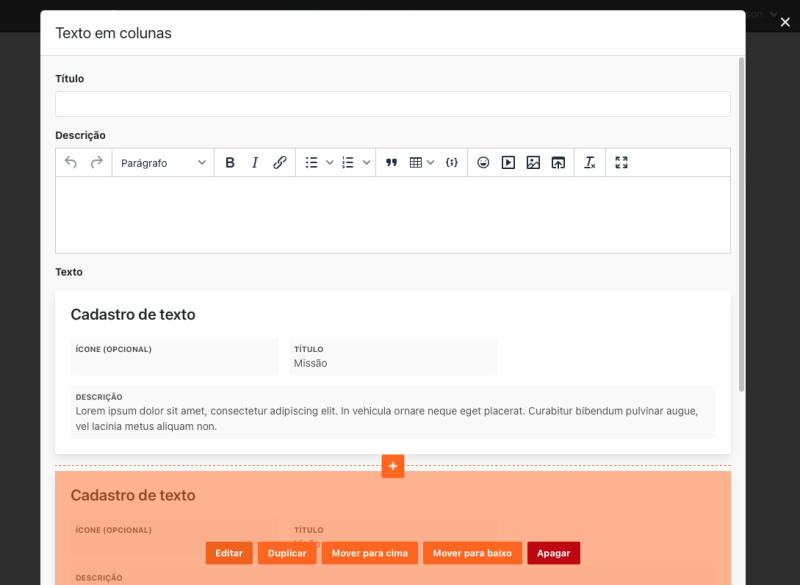This screenshot has height=585, width=800.
Task: Insert a code snippet with the braces icon
Action: (x=452, y=162)
